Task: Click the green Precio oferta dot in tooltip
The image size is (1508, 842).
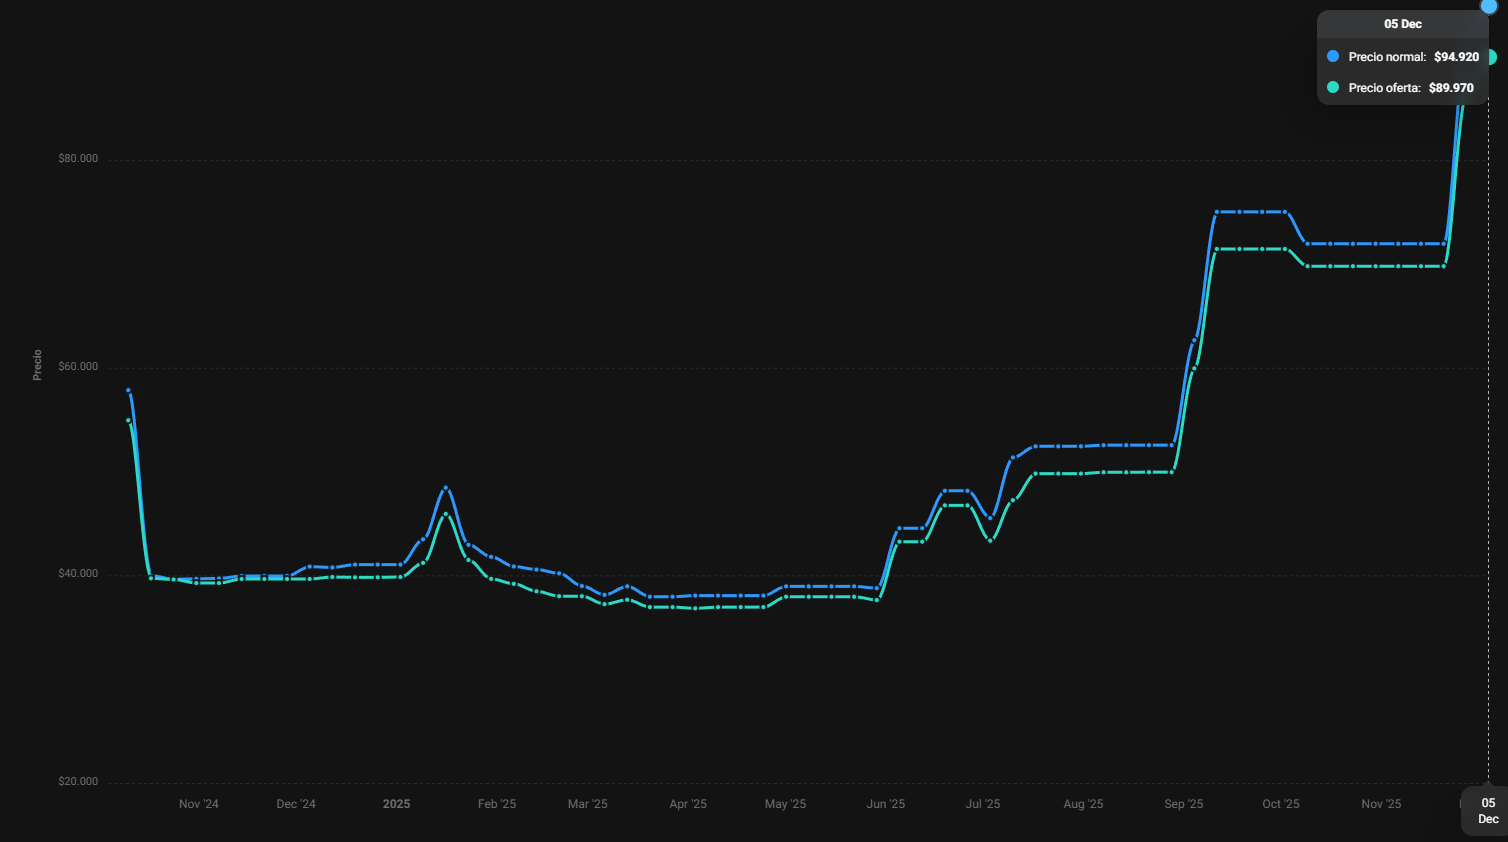Action: pyautogui.click(x=1332, y=87)
